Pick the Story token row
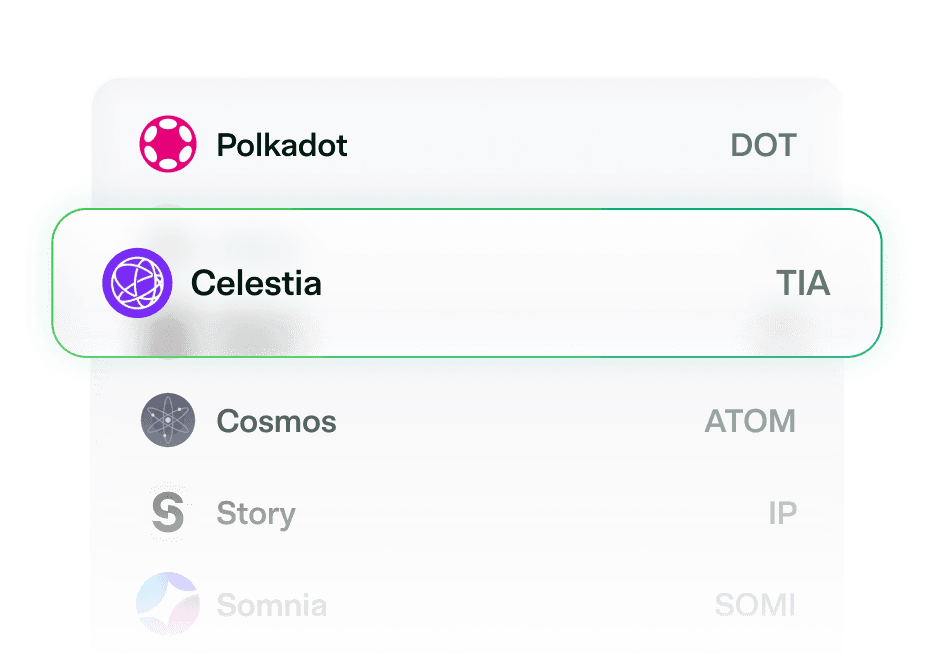 tap(467, 513)
